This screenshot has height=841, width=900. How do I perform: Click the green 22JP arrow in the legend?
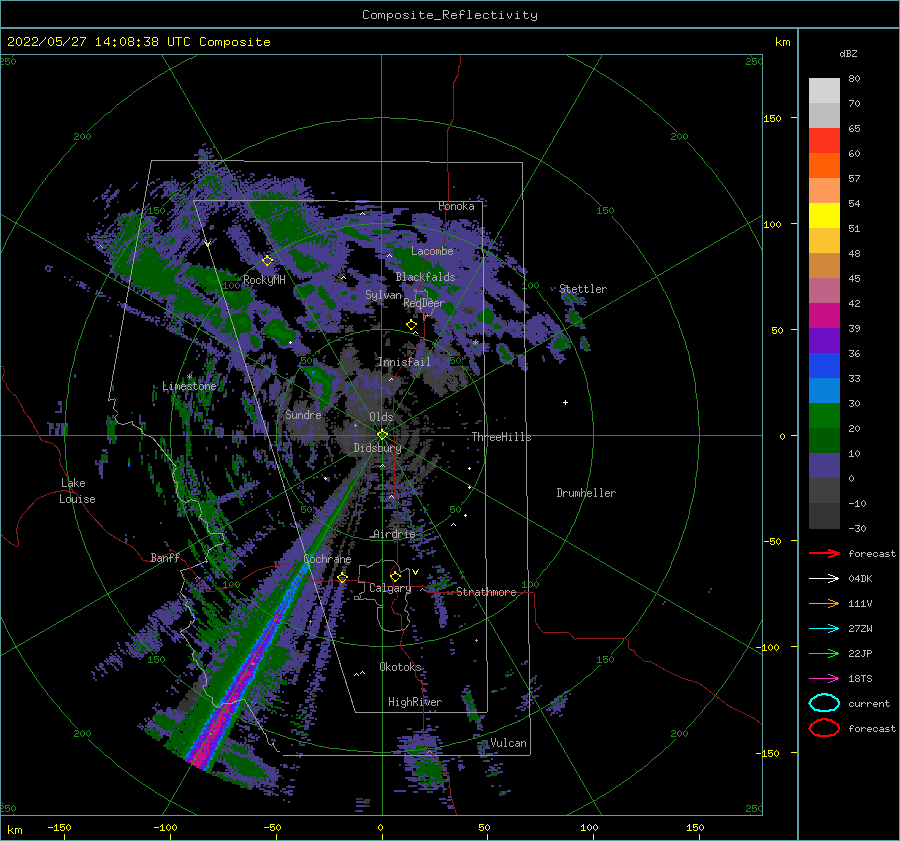click(x=824, y=653)
